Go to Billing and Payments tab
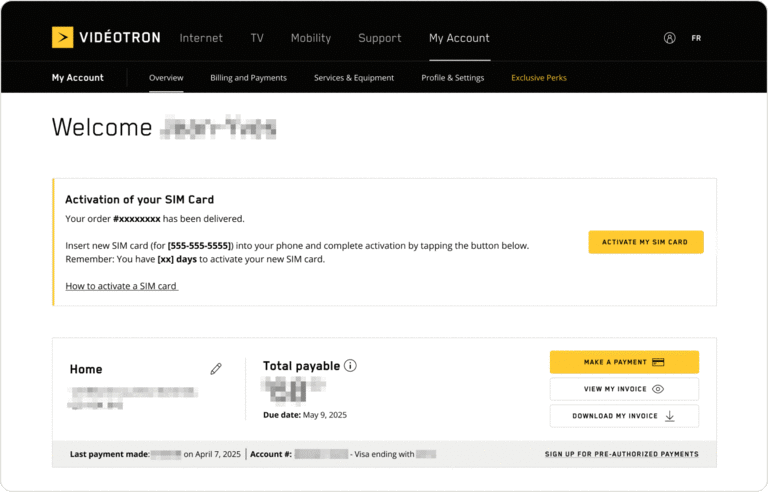 tap(248, 77)
